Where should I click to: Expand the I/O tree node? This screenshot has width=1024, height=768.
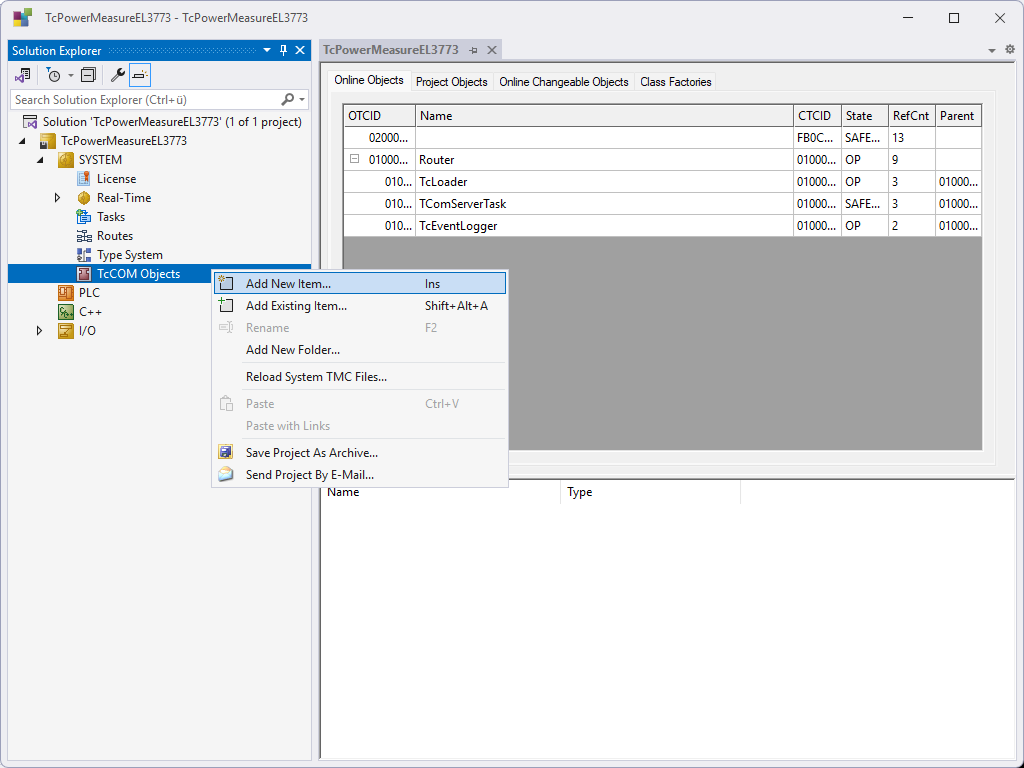39,330
